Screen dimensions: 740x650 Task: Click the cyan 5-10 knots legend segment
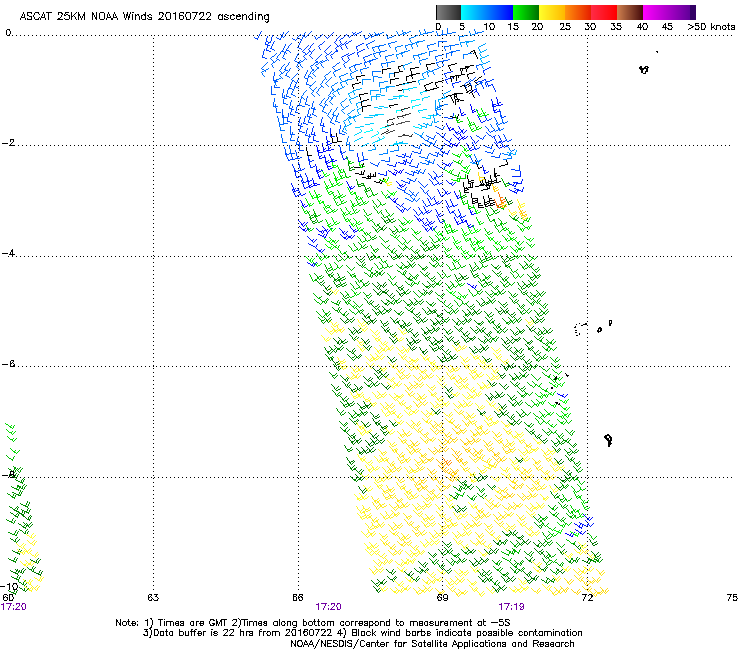(x=474, y=12)
